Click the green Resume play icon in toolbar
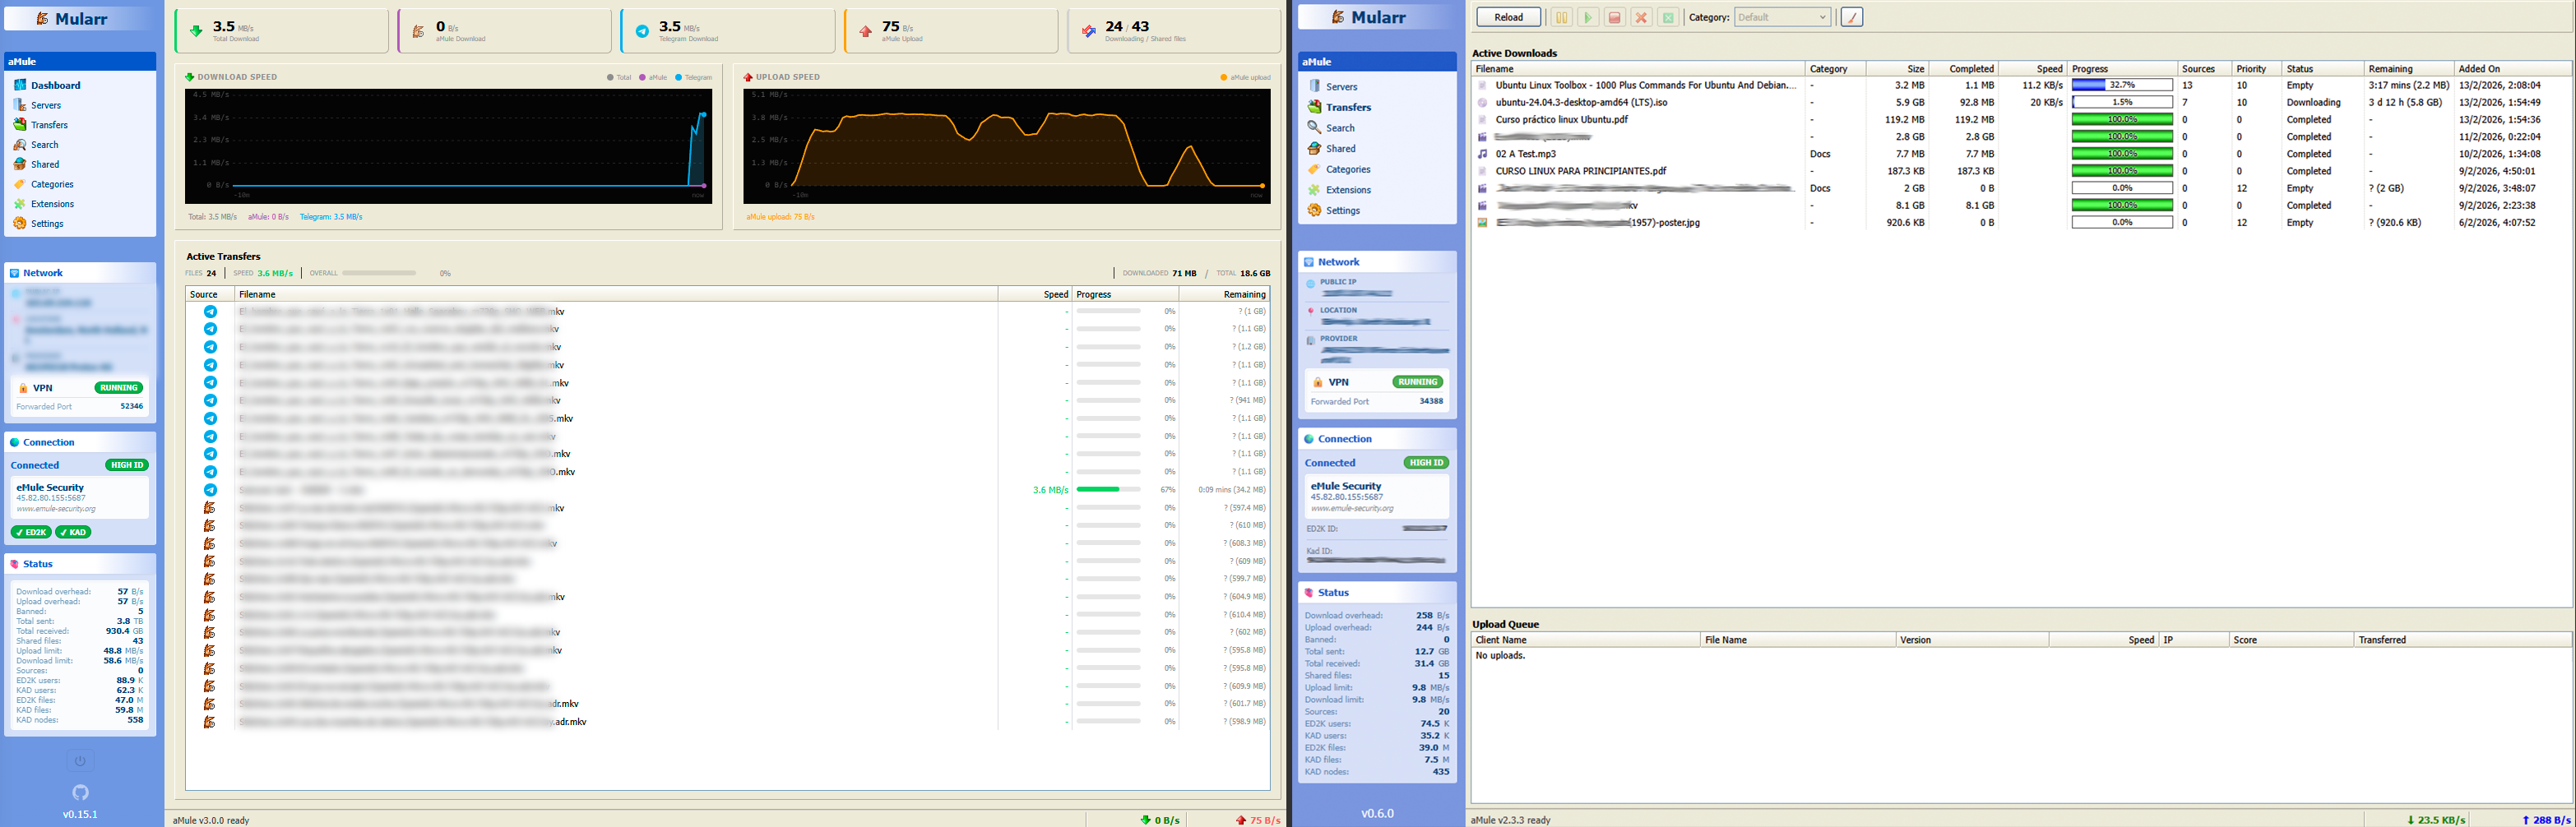The image size is (2576, 827). 1587,17
